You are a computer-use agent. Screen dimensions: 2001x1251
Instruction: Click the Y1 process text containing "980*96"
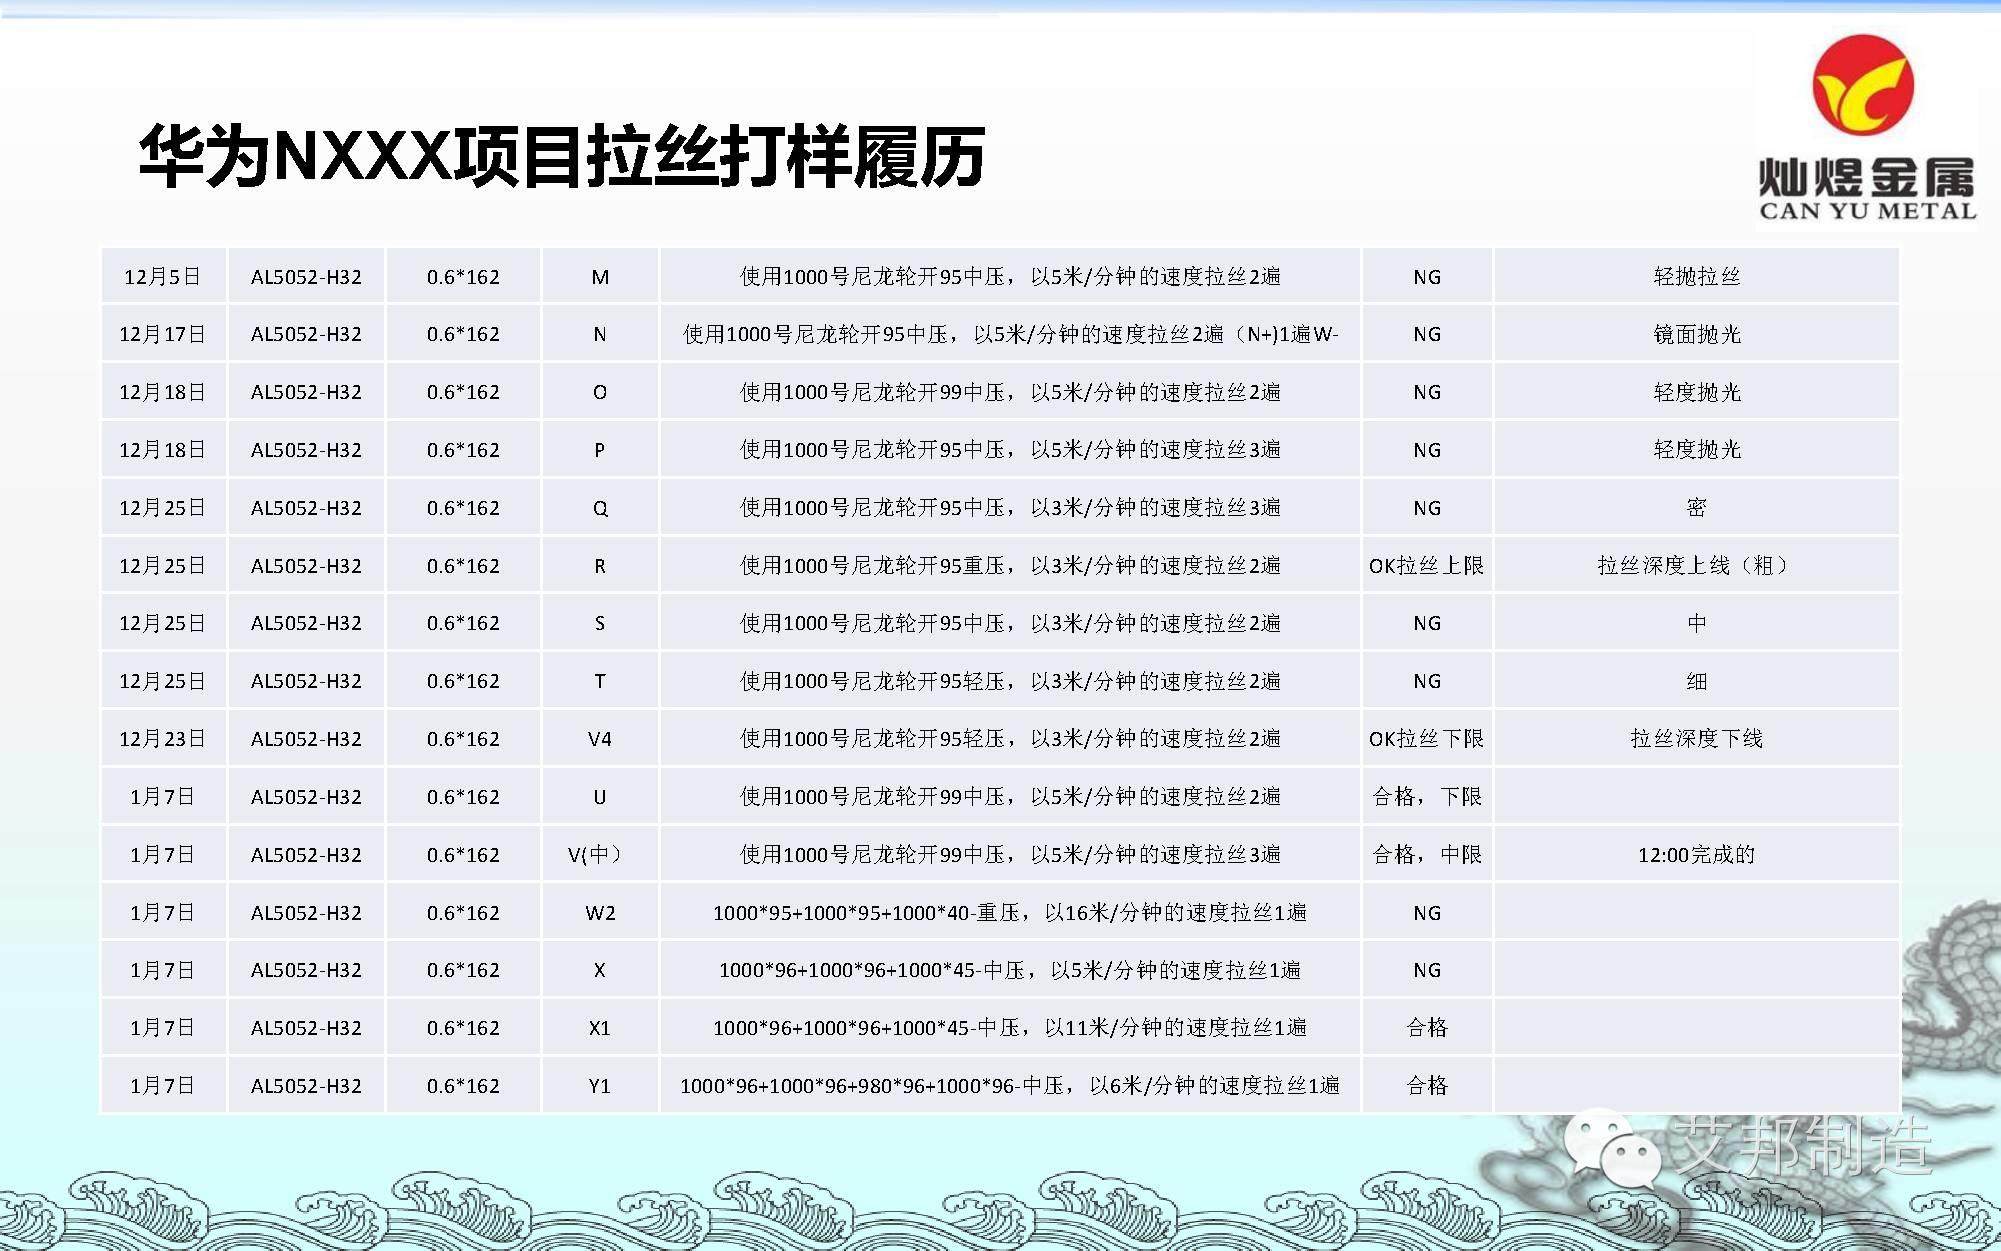(x=1010, y=1086)
